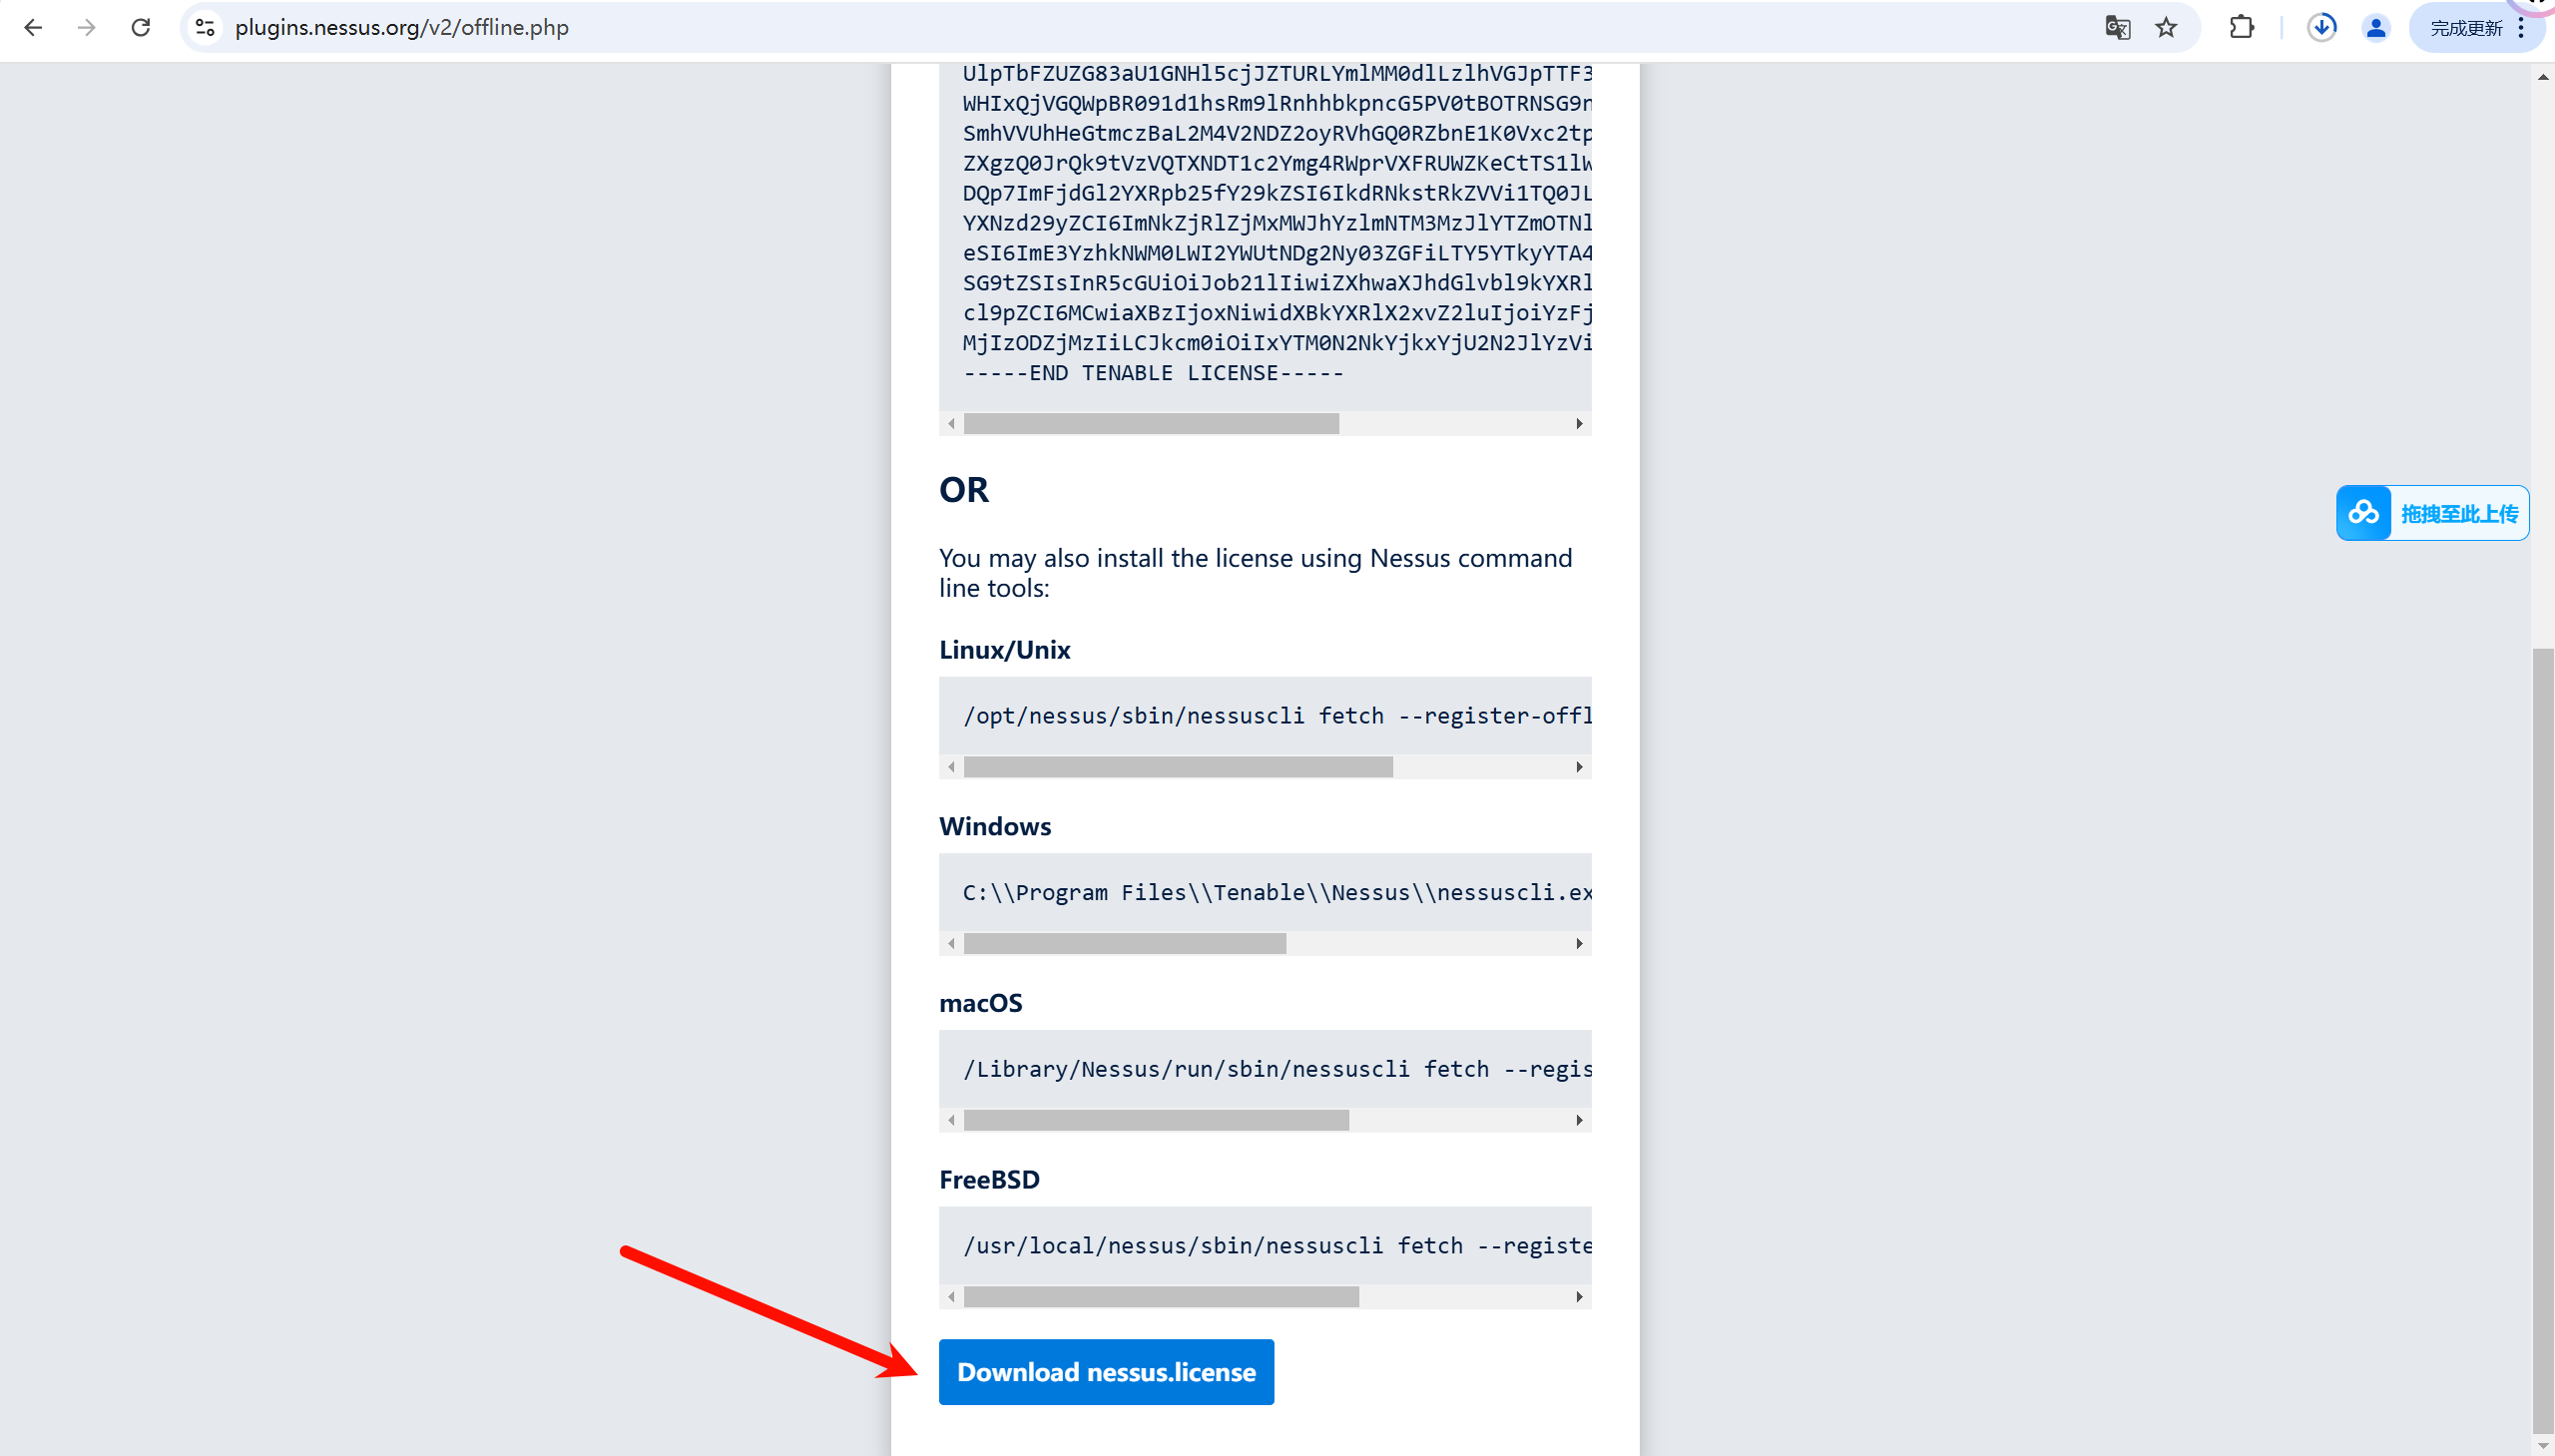Open the user profile avatar icon

pos(2375,27)
